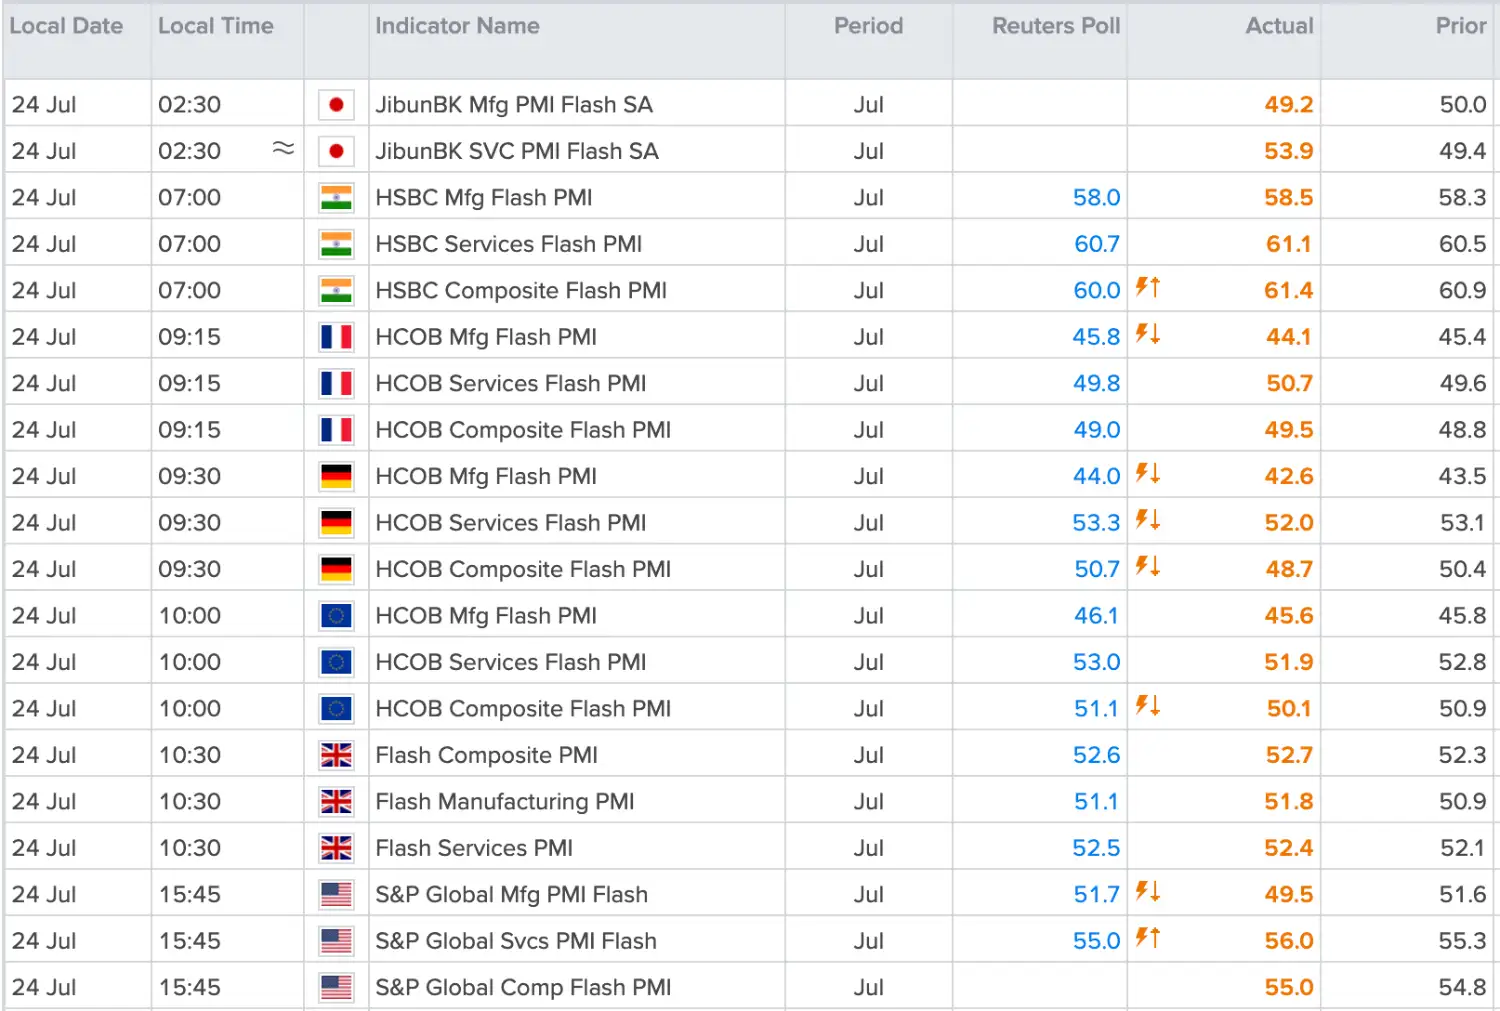Click India flag beside HSBC Composite Flash PMI
The width and height of the screenshot is (1500, 1011).
(x=336, y=291)
